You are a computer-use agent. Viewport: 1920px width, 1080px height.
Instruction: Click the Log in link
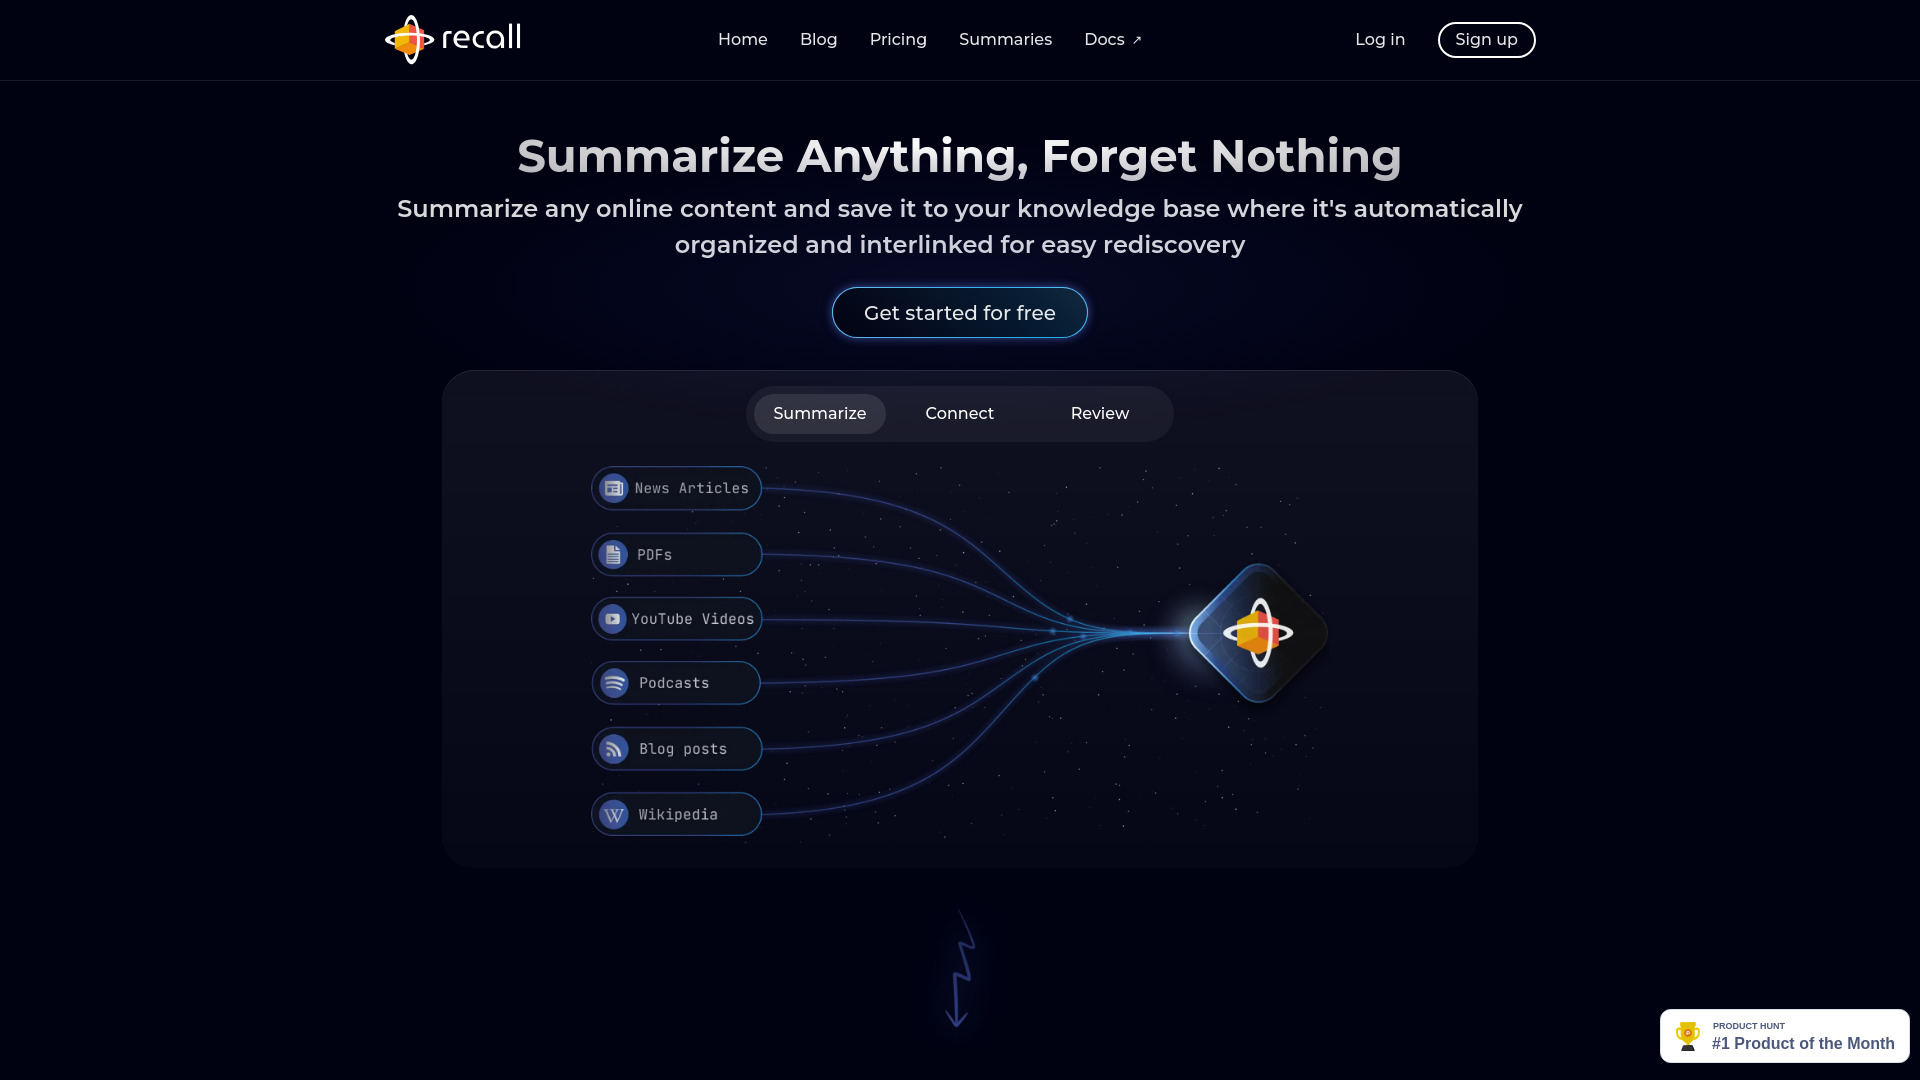pyautogui.click(x=1379, y=40)
